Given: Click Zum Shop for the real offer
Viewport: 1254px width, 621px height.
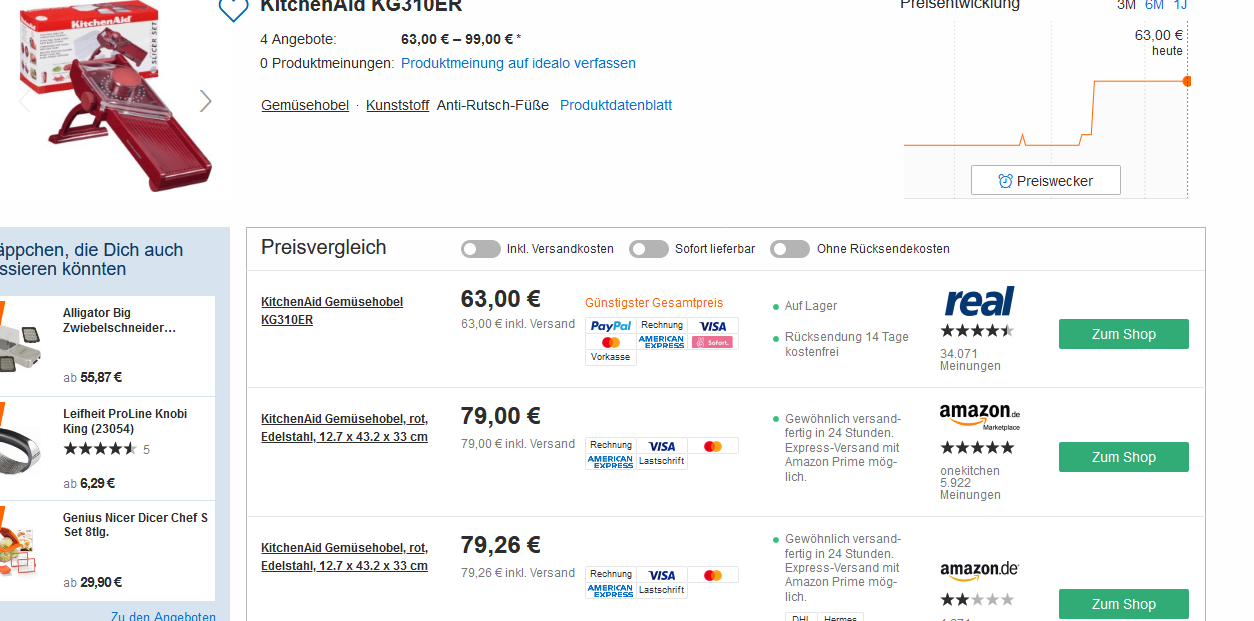Looking at the screenshot, I should point(1123,334).
